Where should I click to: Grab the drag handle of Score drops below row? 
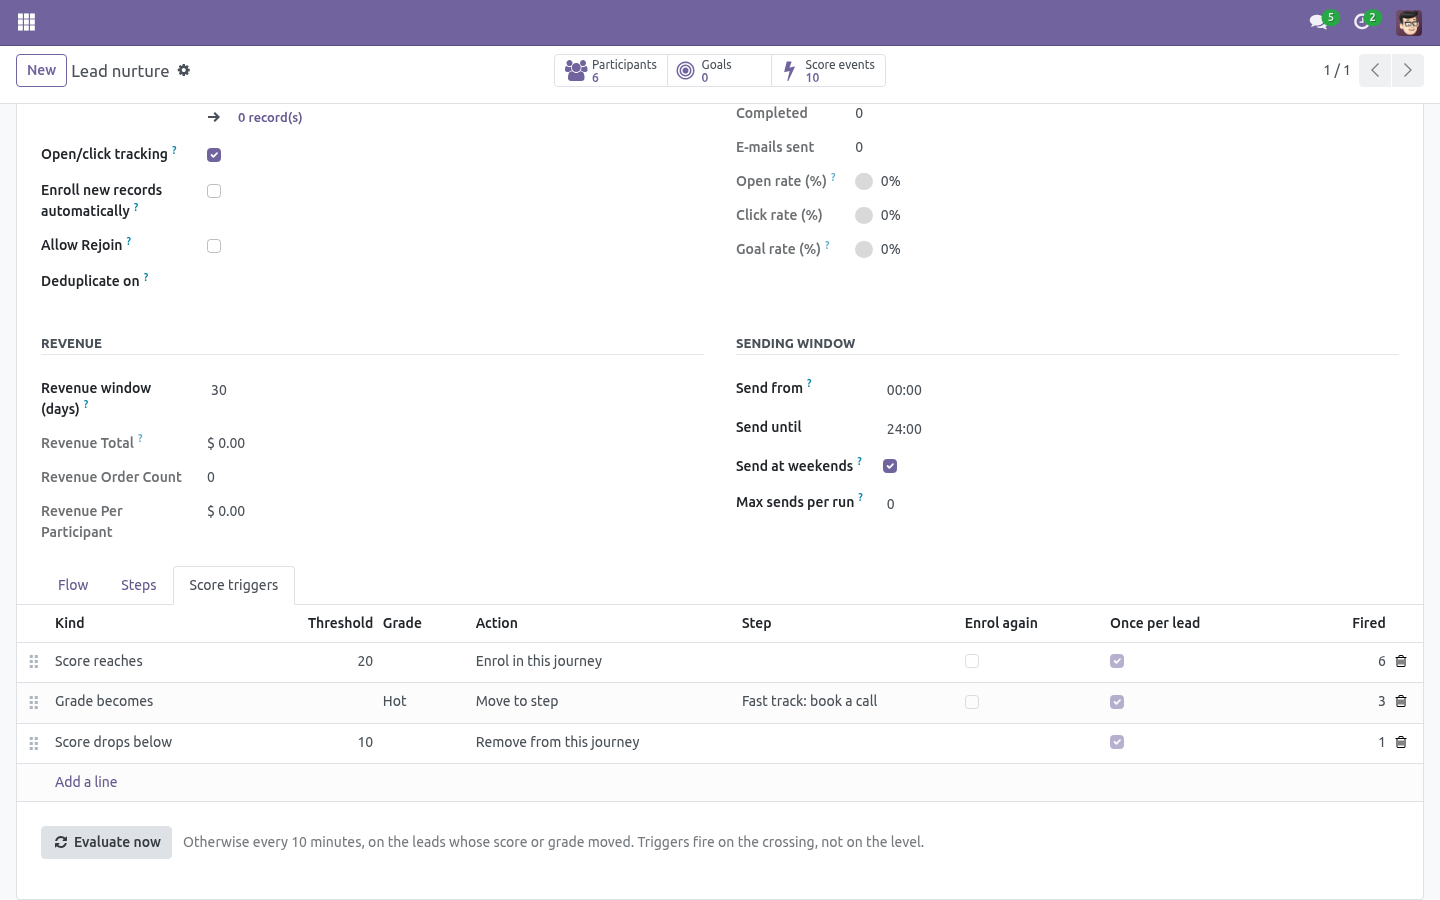tap(34, 743)
